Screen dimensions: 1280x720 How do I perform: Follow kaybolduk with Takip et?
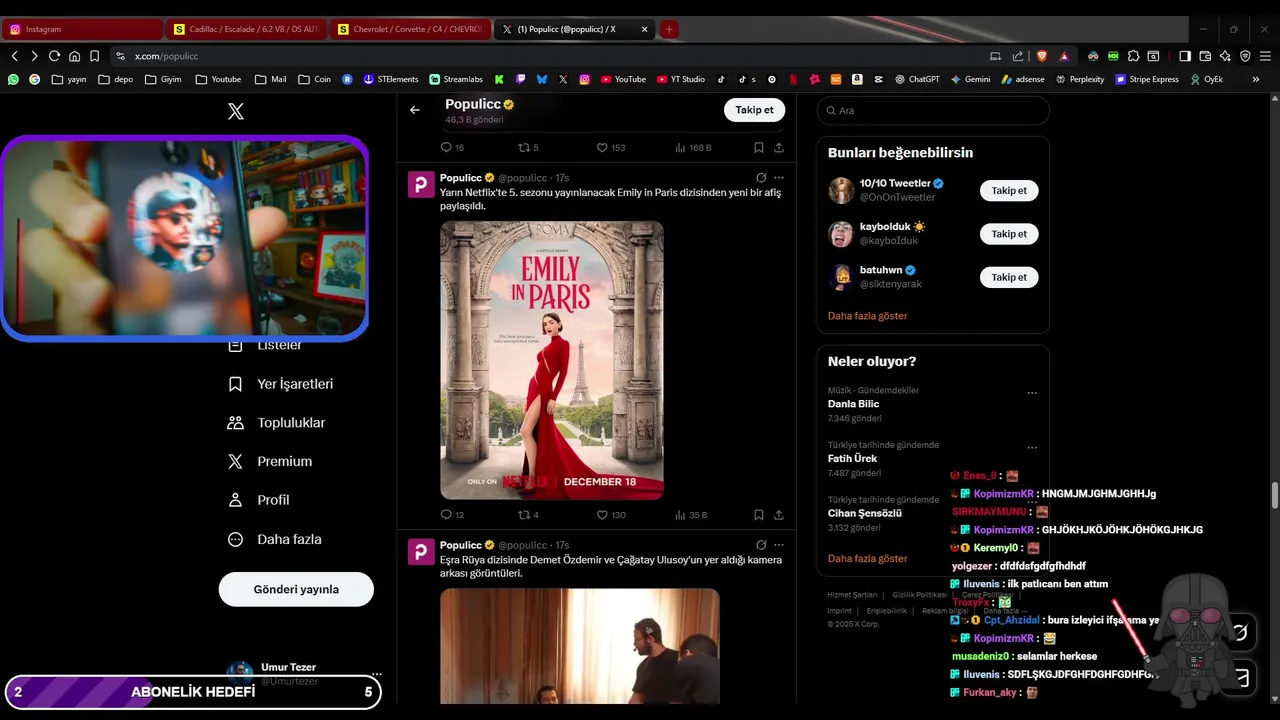[1009, 234]
